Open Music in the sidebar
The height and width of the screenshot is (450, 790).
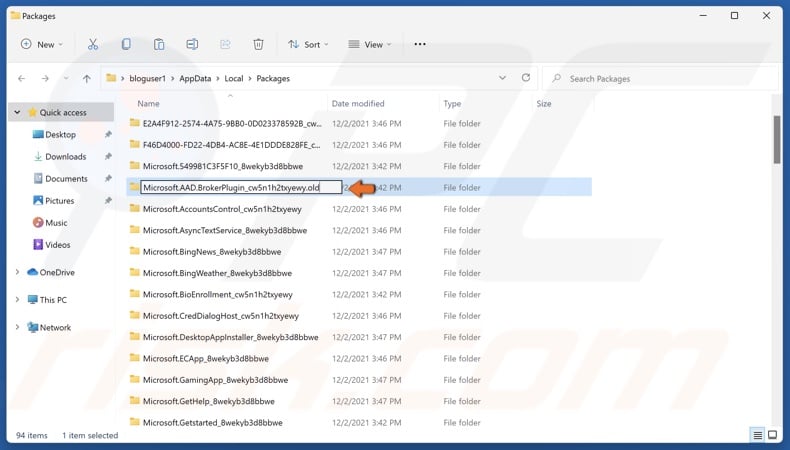[x=56, y=223]
